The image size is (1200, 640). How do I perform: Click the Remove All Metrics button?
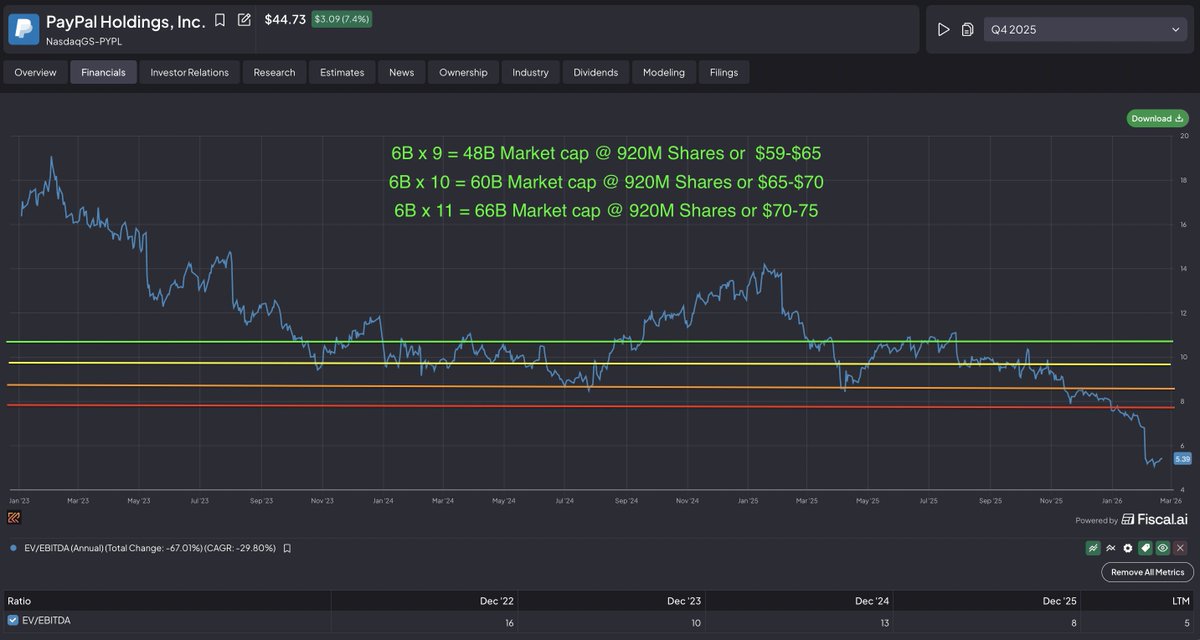1147,572
